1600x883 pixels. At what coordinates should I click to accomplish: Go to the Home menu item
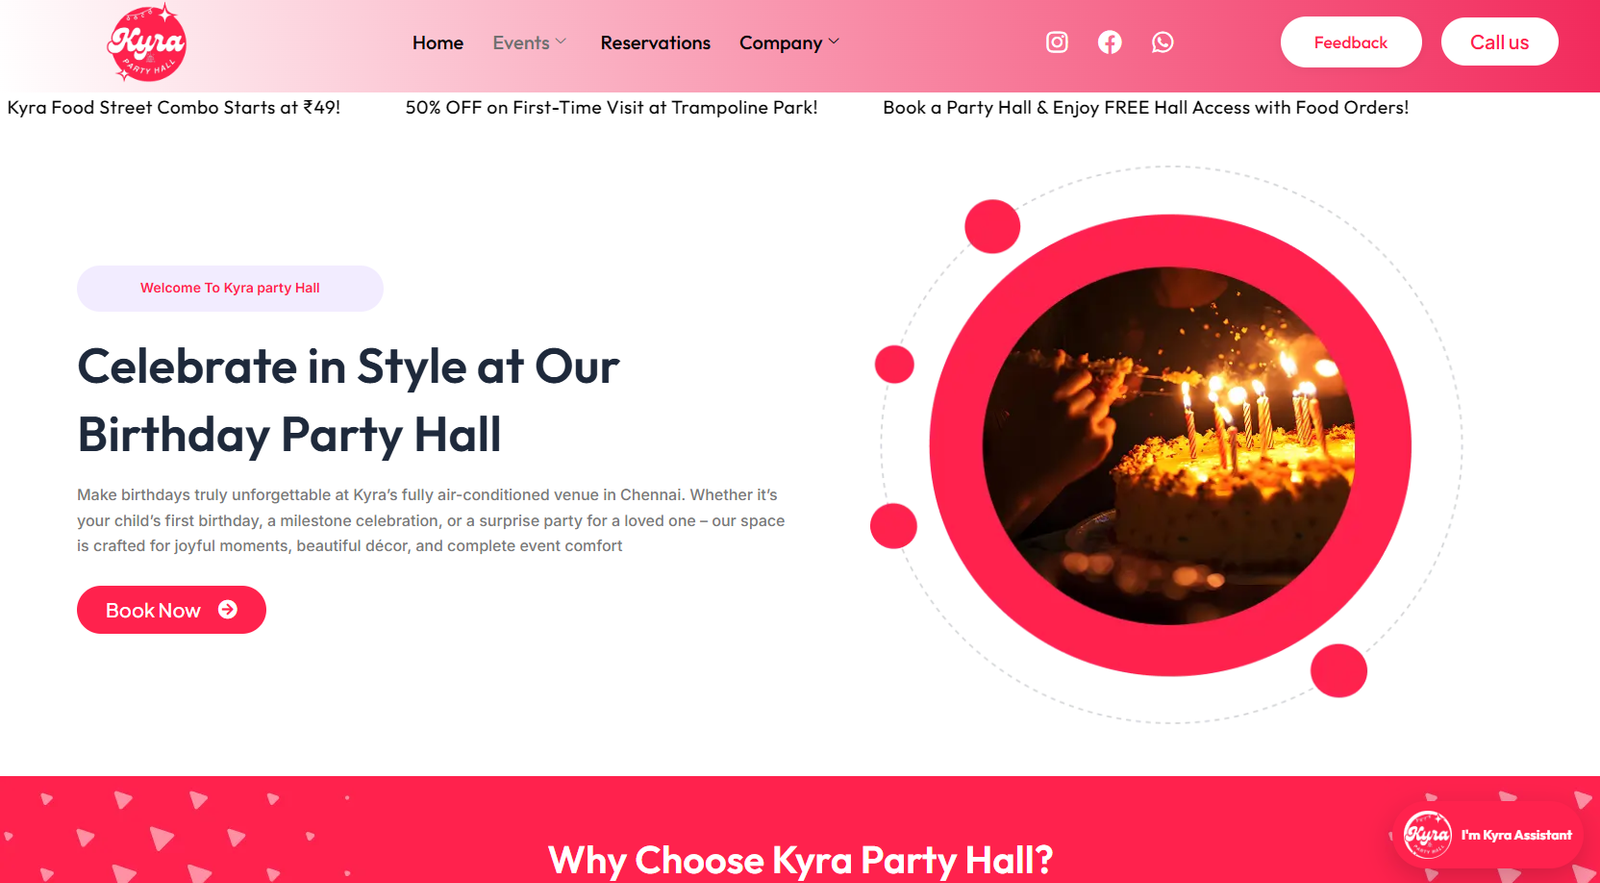[x=438, y=43]
